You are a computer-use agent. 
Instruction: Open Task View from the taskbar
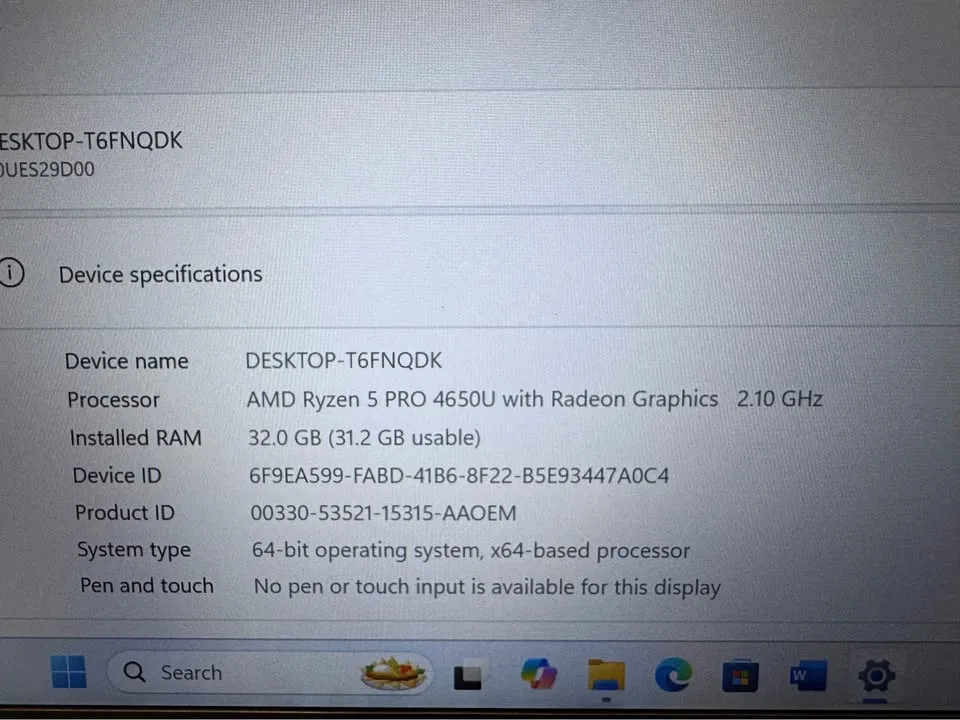click(468, 675)
